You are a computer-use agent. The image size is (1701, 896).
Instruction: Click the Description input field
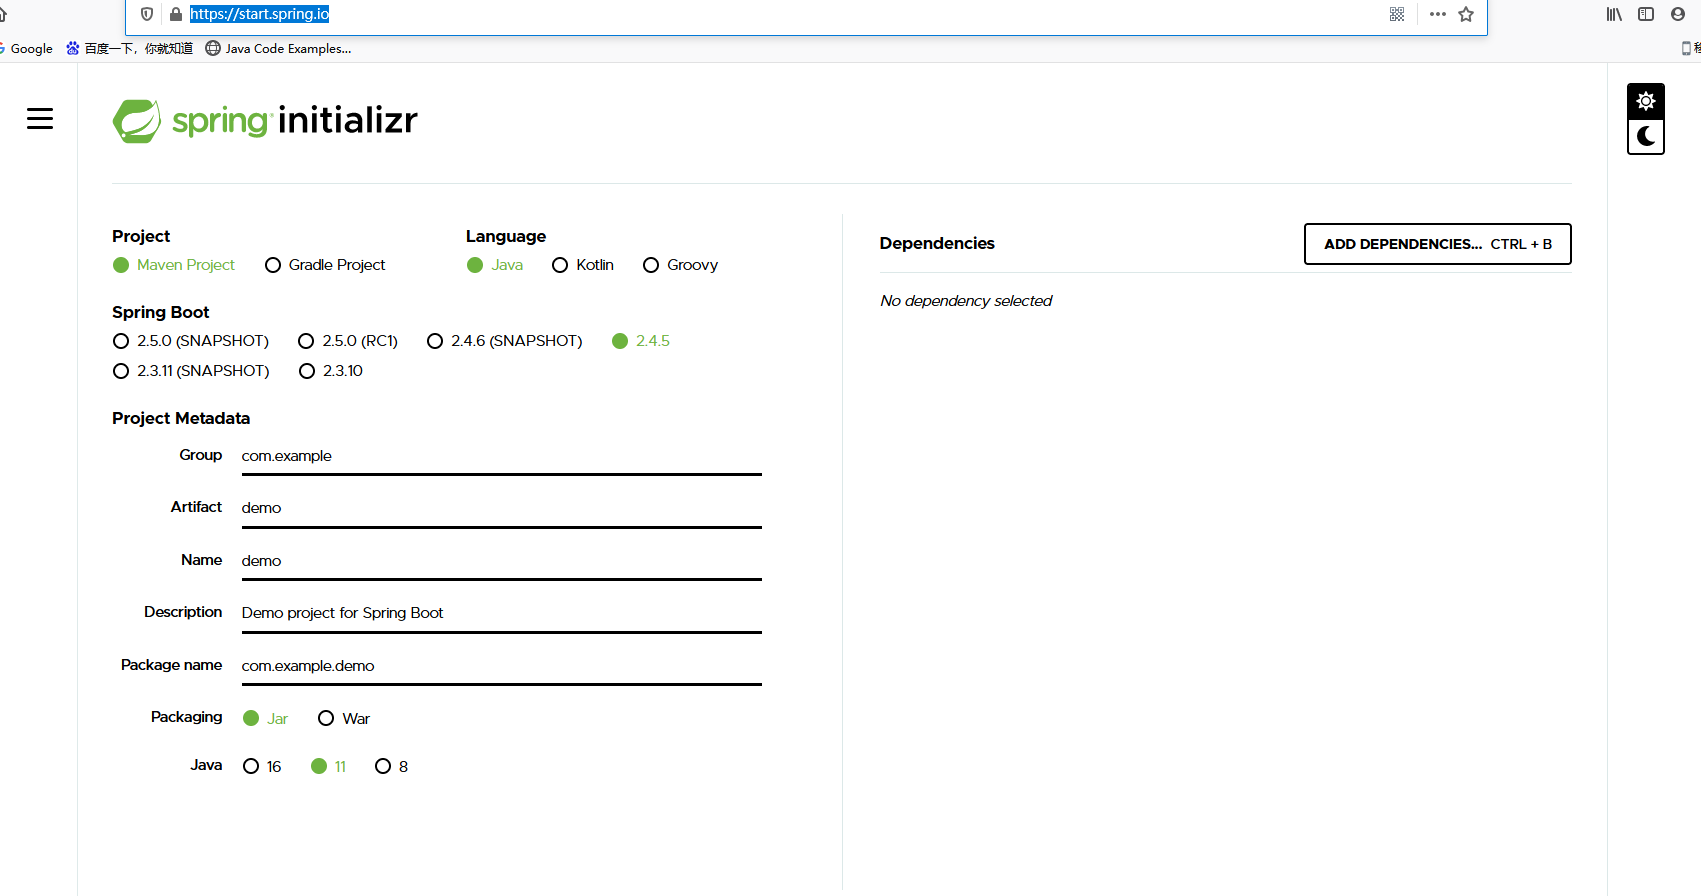click(501, 613)
